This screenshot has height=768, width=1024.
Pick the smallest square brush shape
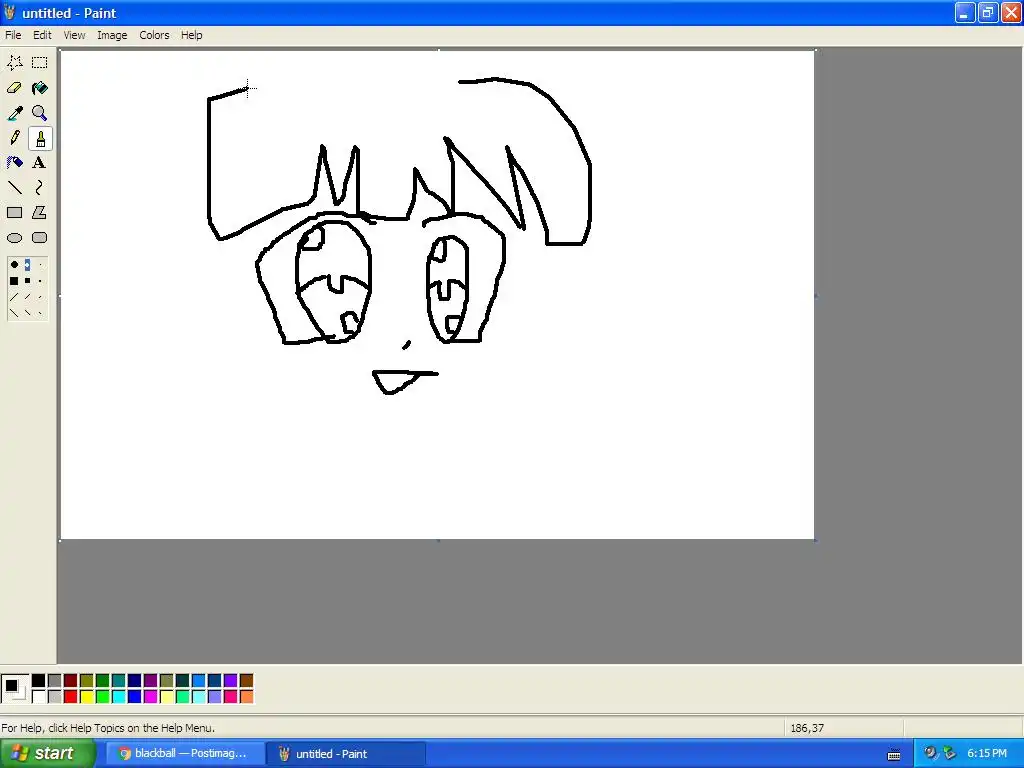[x=40, y=281]
